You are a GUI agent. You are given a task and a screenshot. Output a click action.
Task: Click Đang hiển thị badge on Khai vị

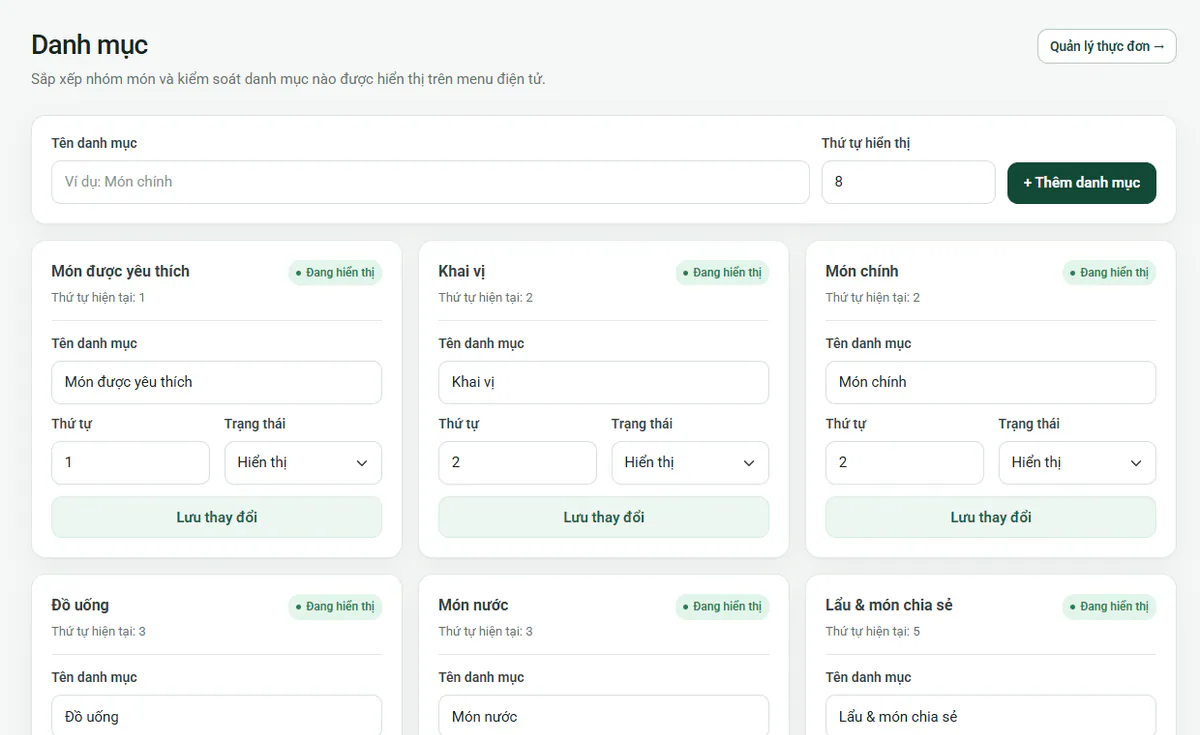[x=722, y=272]
